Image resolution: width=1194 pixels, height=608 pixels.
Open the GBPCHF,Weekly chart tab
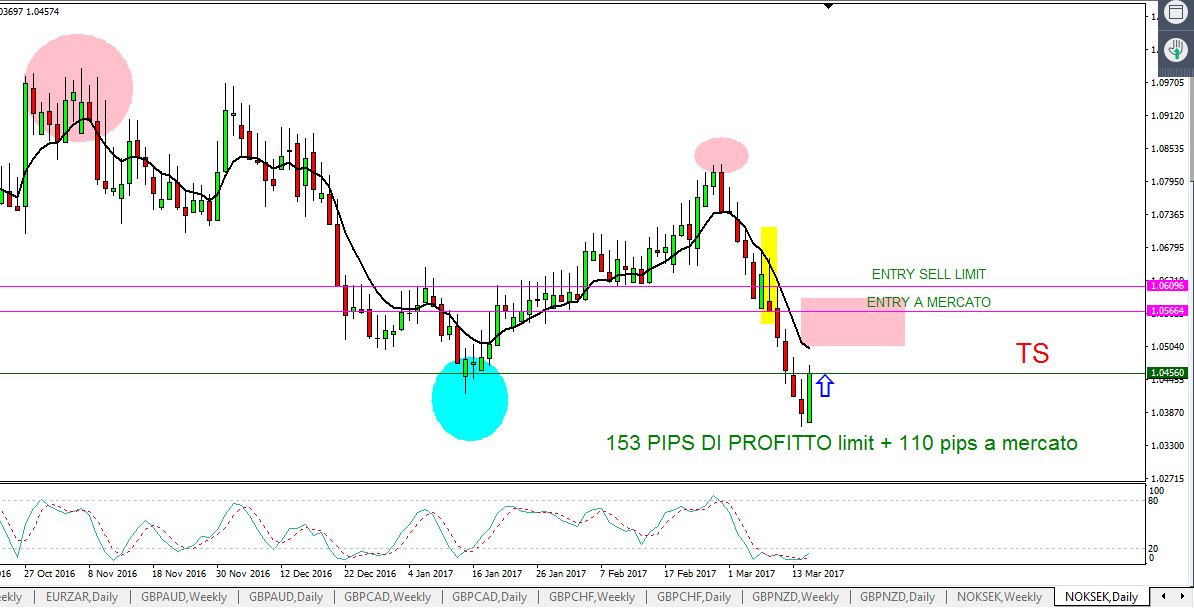point(590,597)
